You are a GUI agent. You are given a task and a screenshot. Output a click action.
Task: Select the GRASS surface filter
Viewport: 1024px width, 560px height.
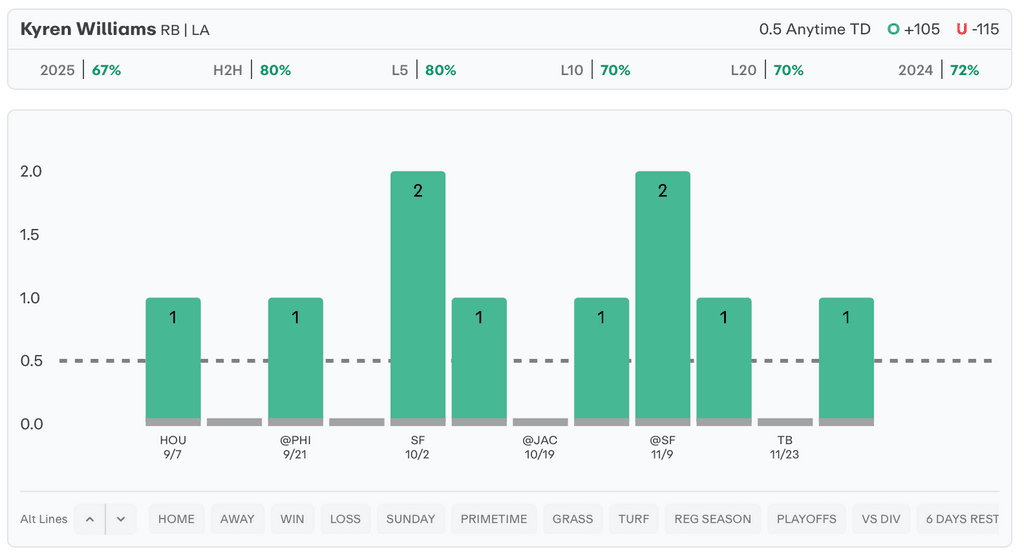573,519
